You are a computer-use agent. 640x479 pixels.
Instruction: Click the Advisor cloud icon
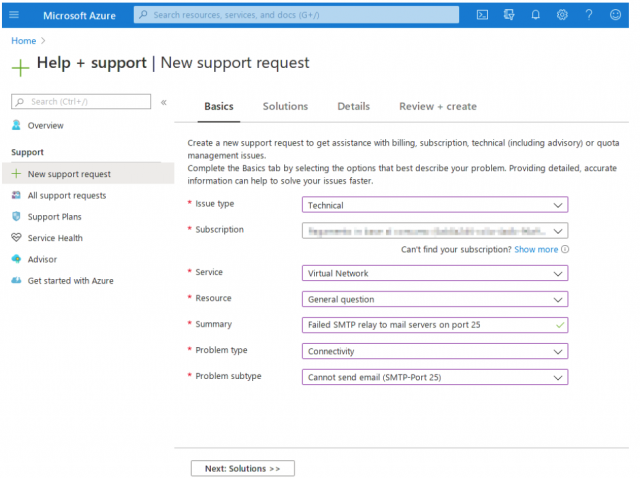[x=16, y=259]
